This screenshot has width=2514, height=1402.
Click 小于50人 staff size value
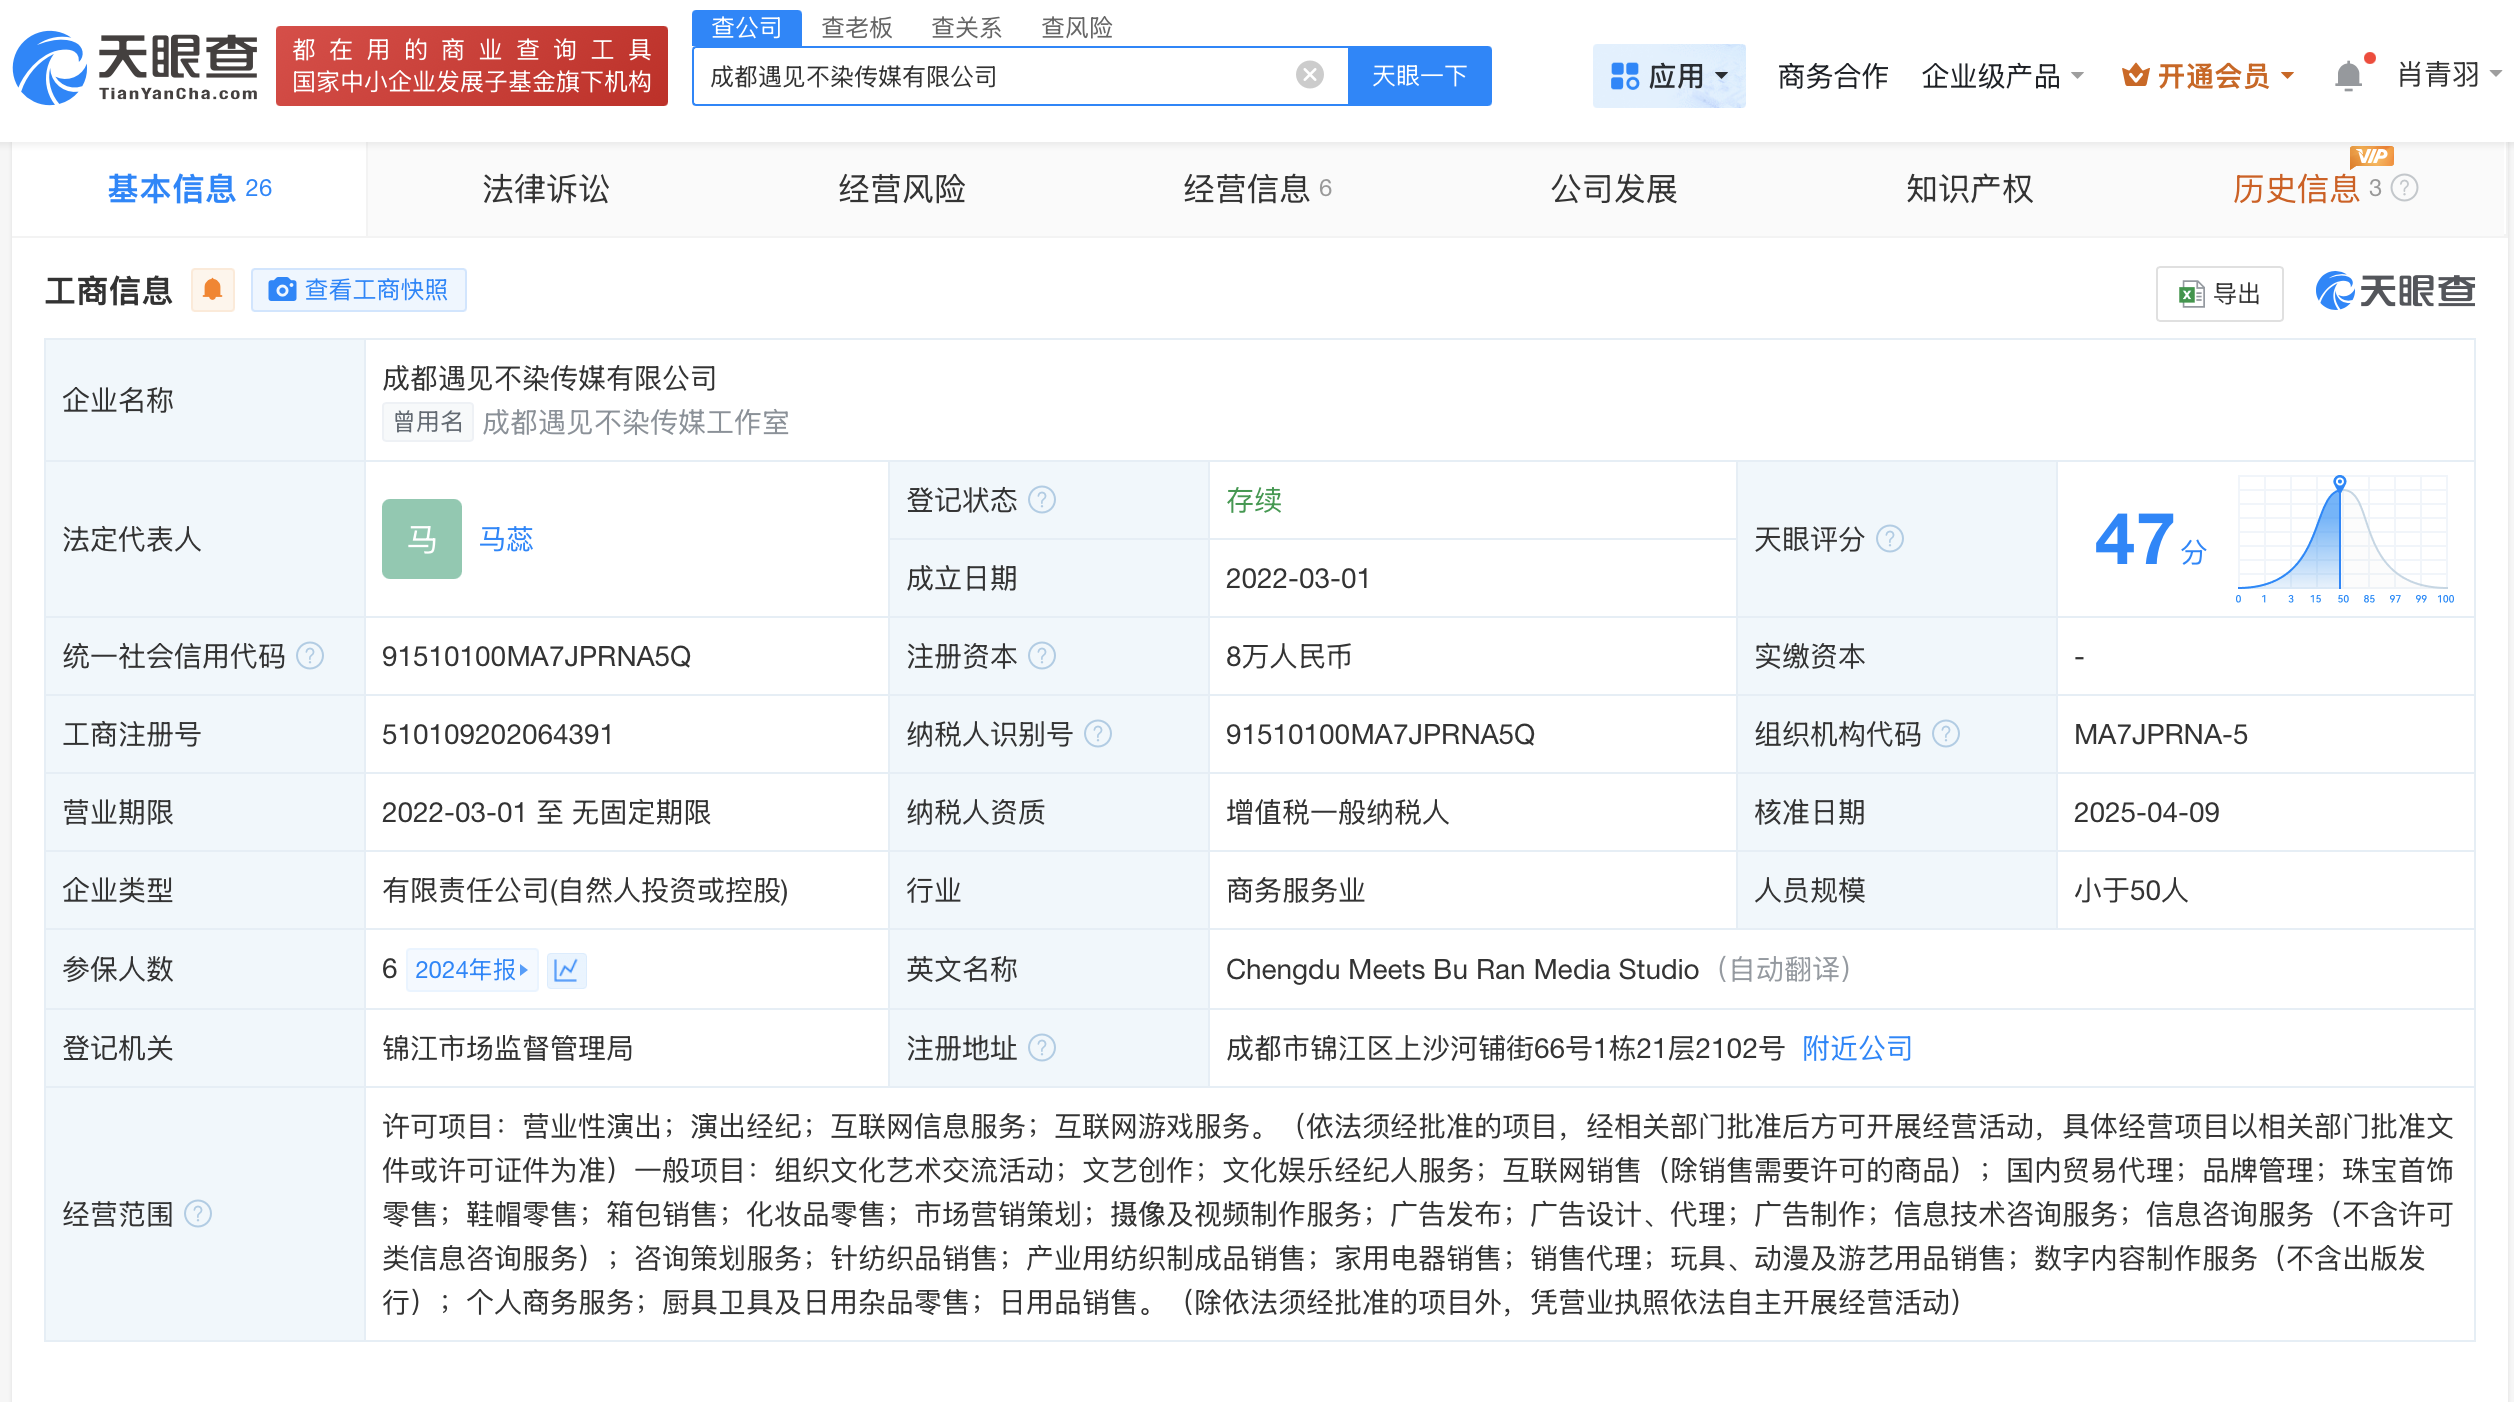[x=2131, y=890]
